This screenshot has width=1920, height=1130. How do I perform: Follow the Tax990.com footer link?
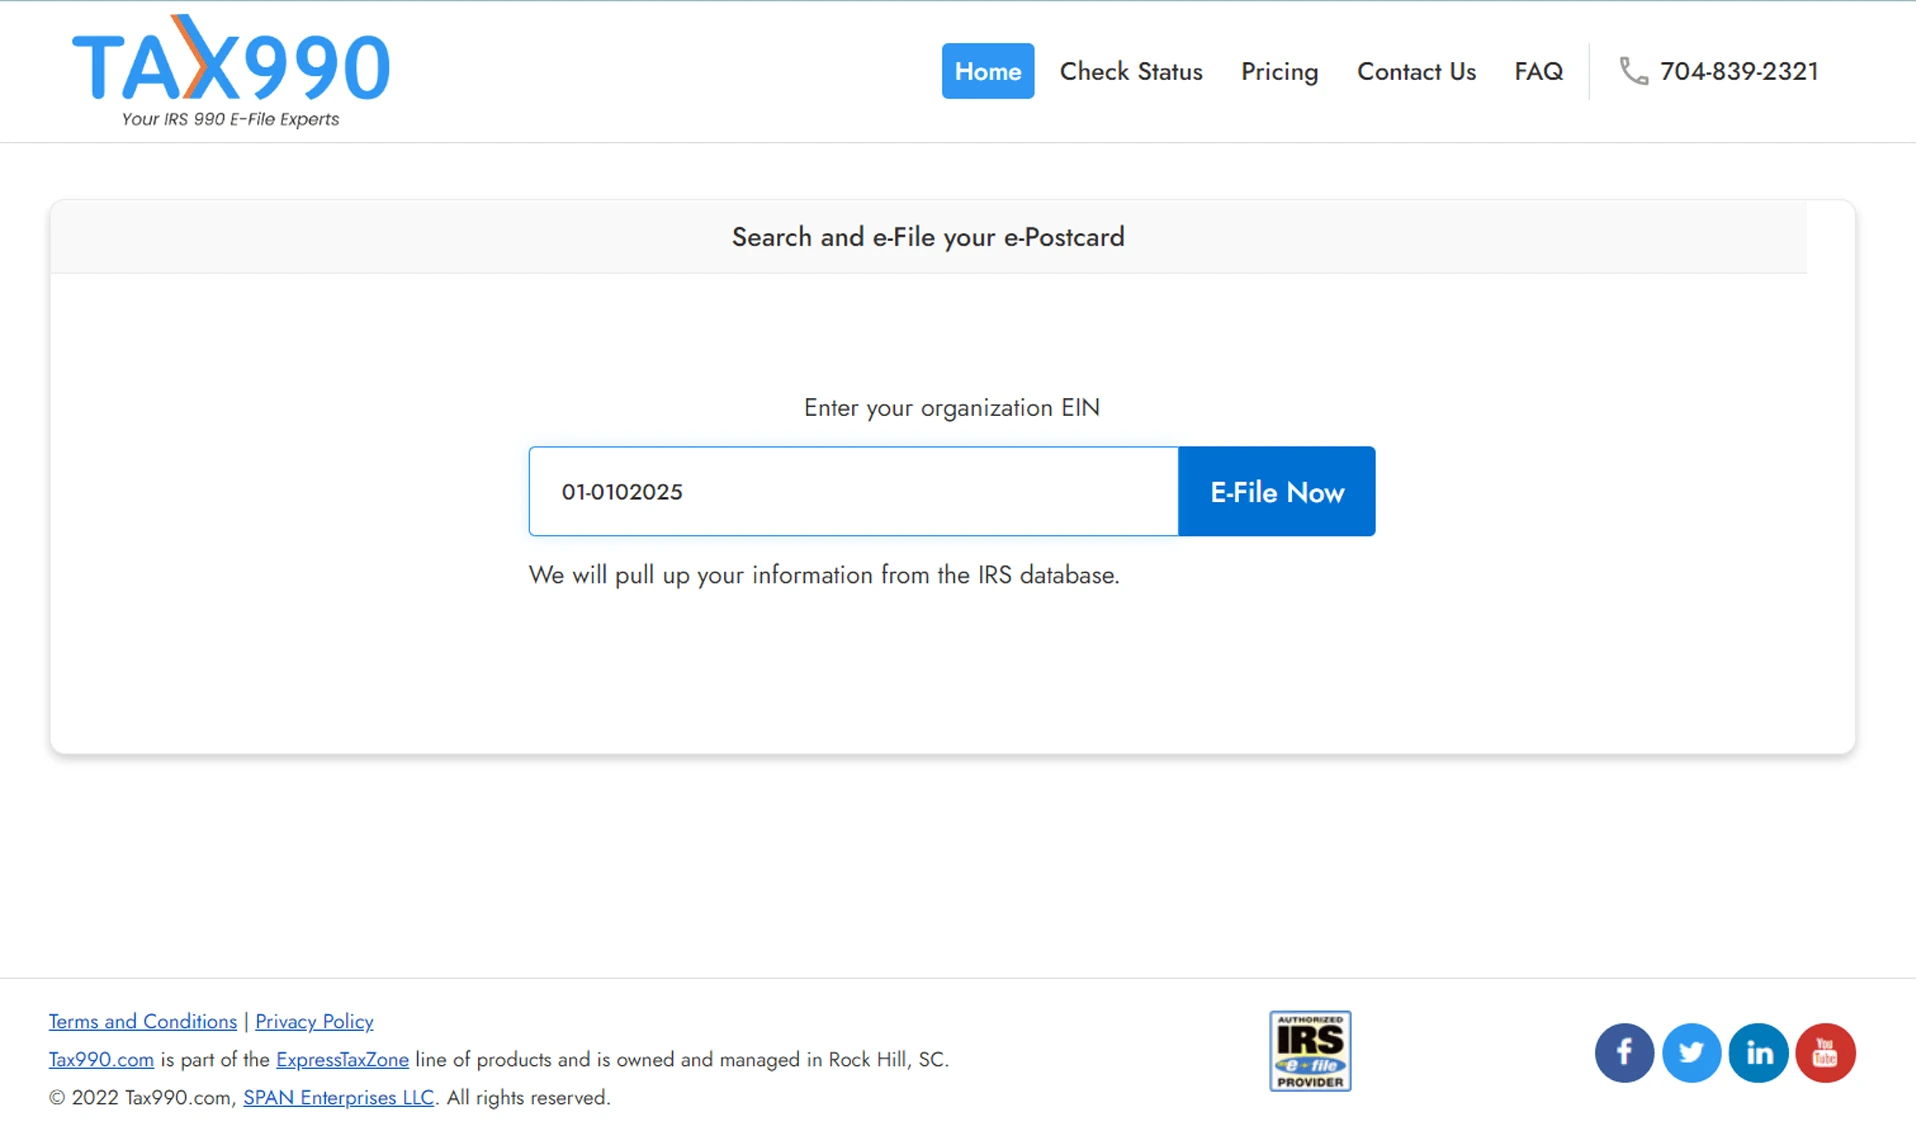coord(101,1059)
